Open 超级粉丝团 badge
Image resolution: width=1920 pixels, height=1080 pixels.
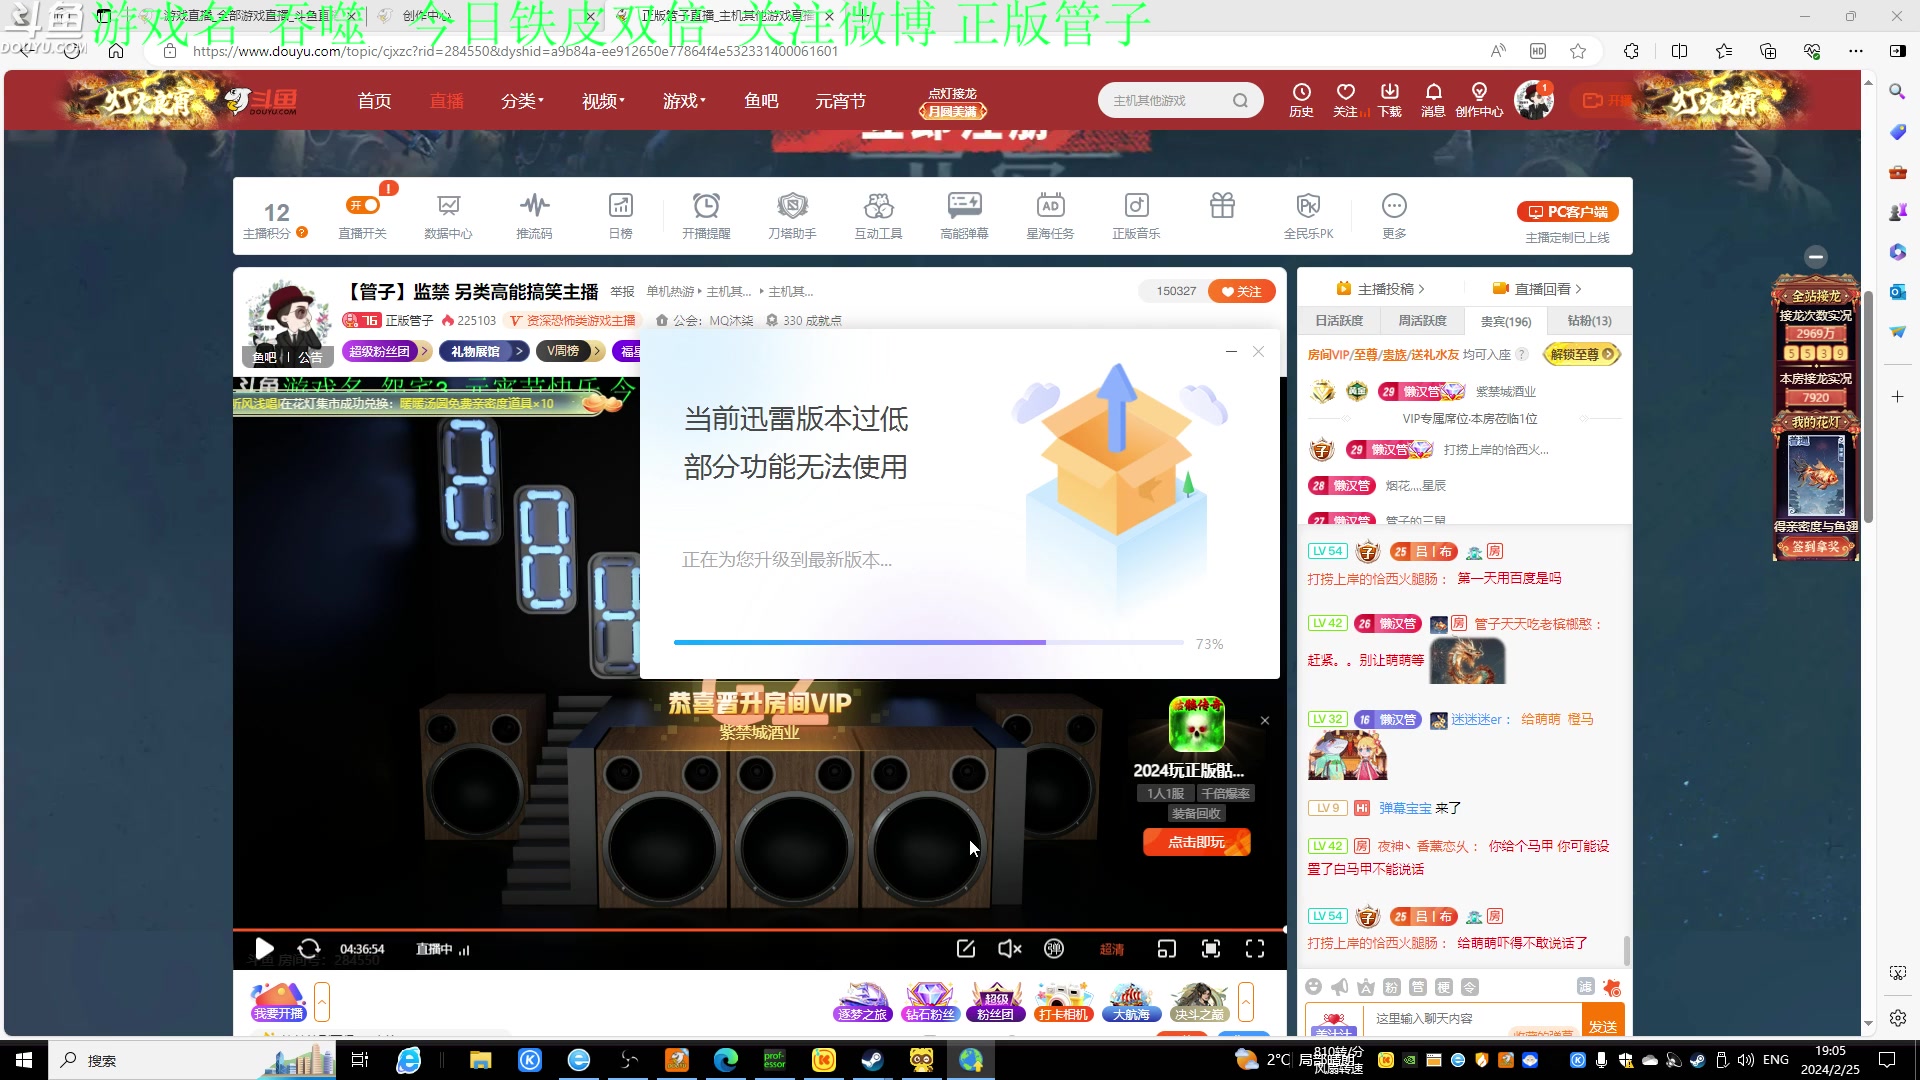[x=386, y=351]
